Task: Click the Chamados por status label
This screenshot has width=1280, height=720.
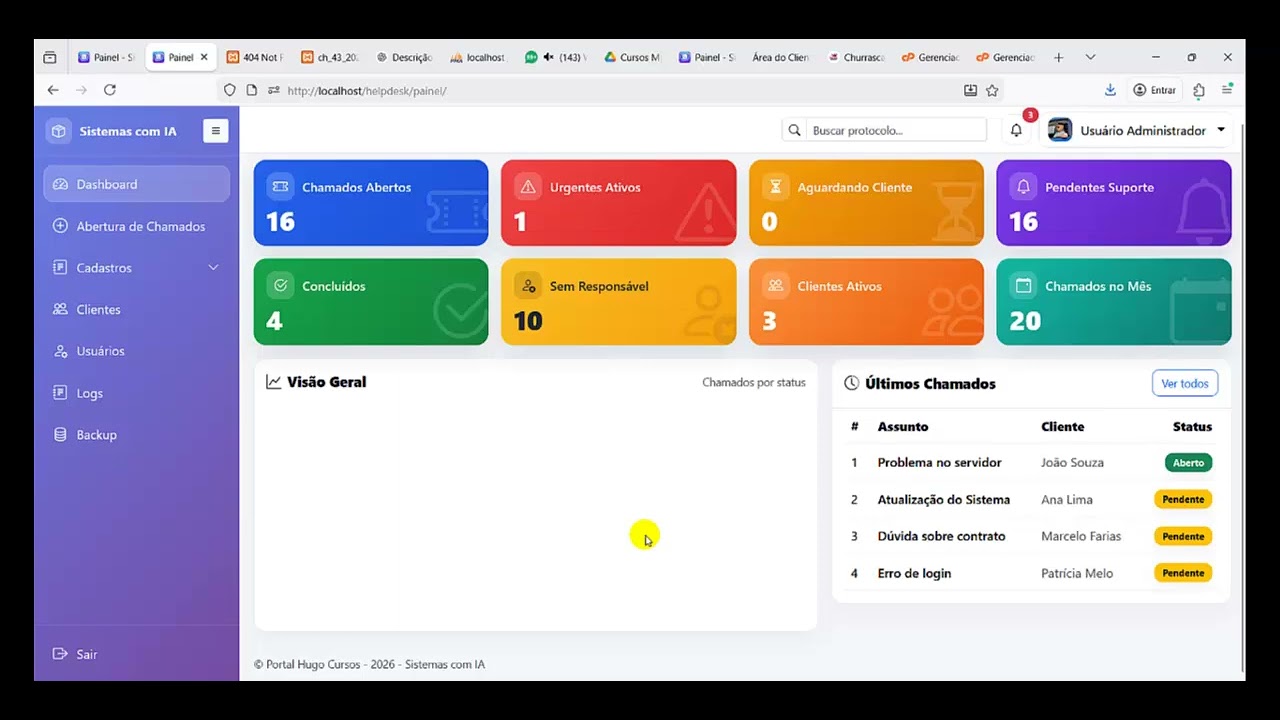Action: coord(754,382)
